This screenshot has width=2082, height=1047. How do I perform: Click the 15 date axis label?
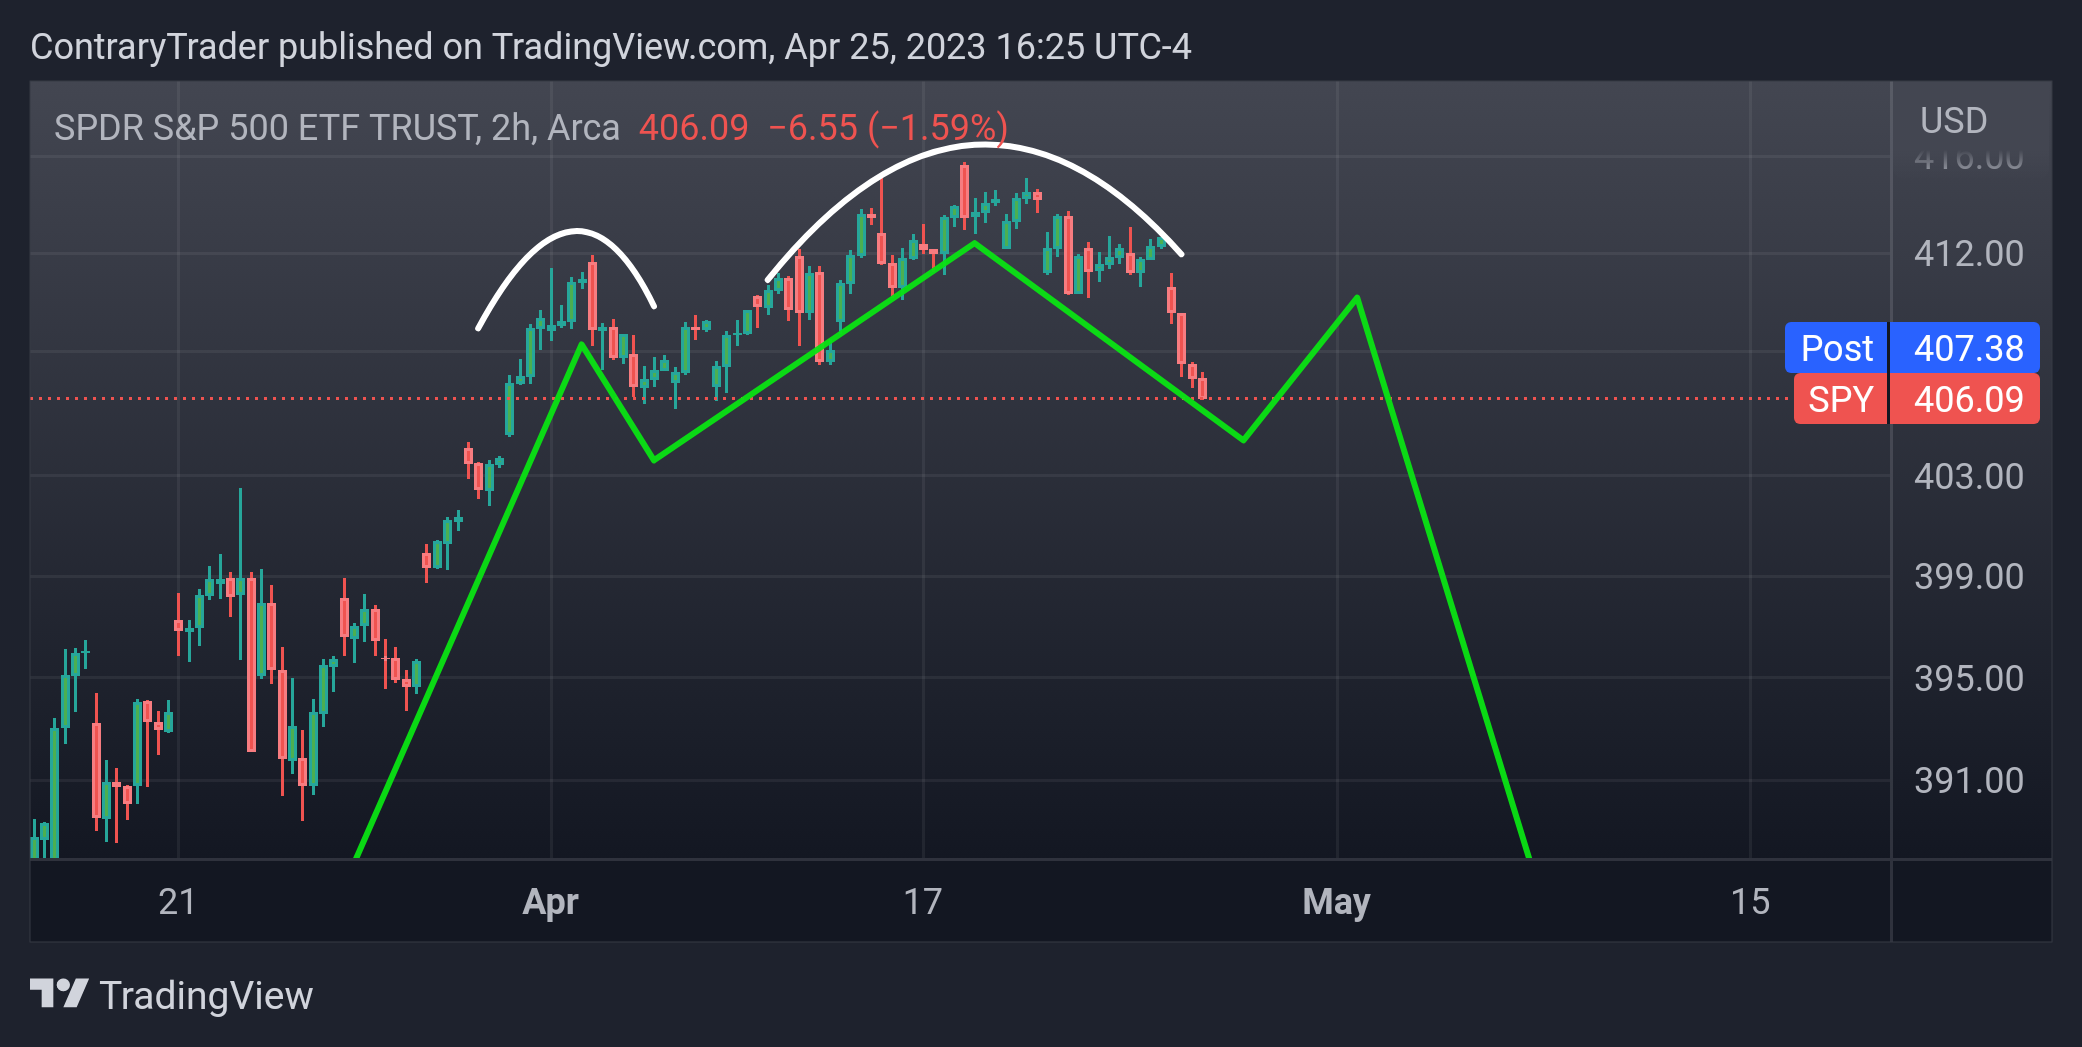point(1750,902)
